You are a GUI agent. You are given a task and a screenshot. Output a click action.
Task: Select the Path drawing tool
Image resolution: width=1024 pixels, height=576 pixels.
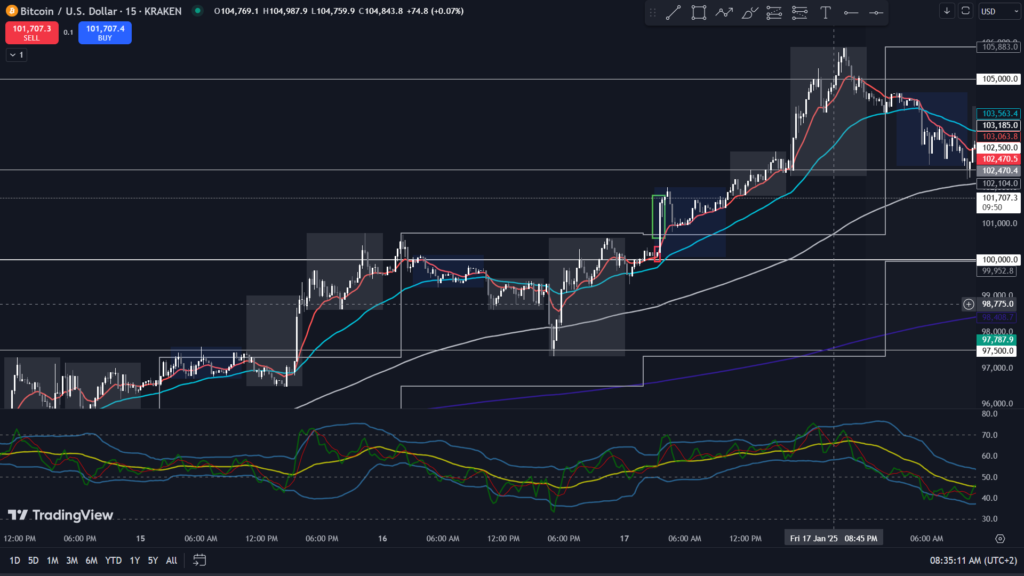[x=724, y=13]
